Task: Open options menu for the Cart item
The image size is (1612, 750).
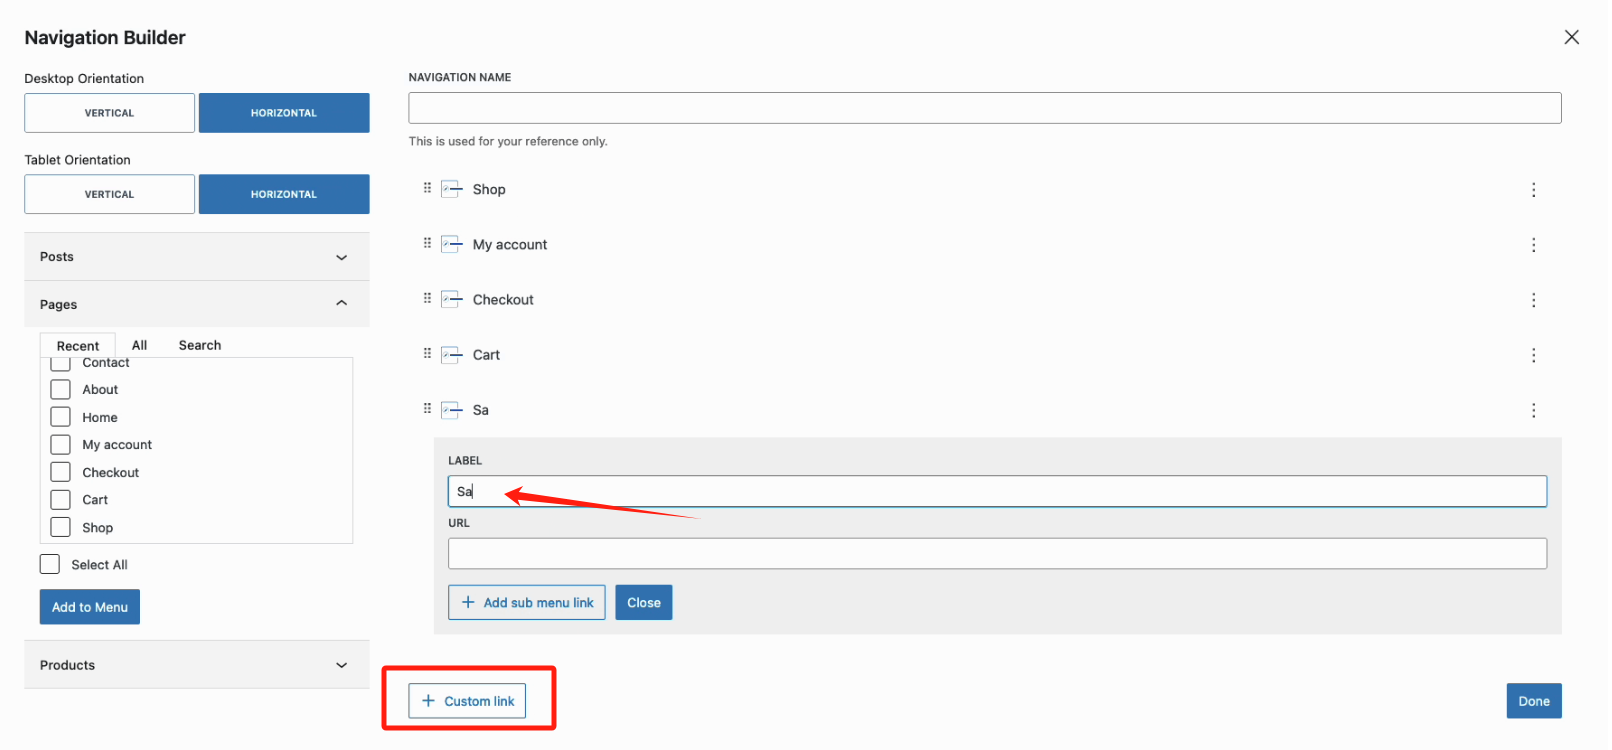Action: [x=1533, y=355]
